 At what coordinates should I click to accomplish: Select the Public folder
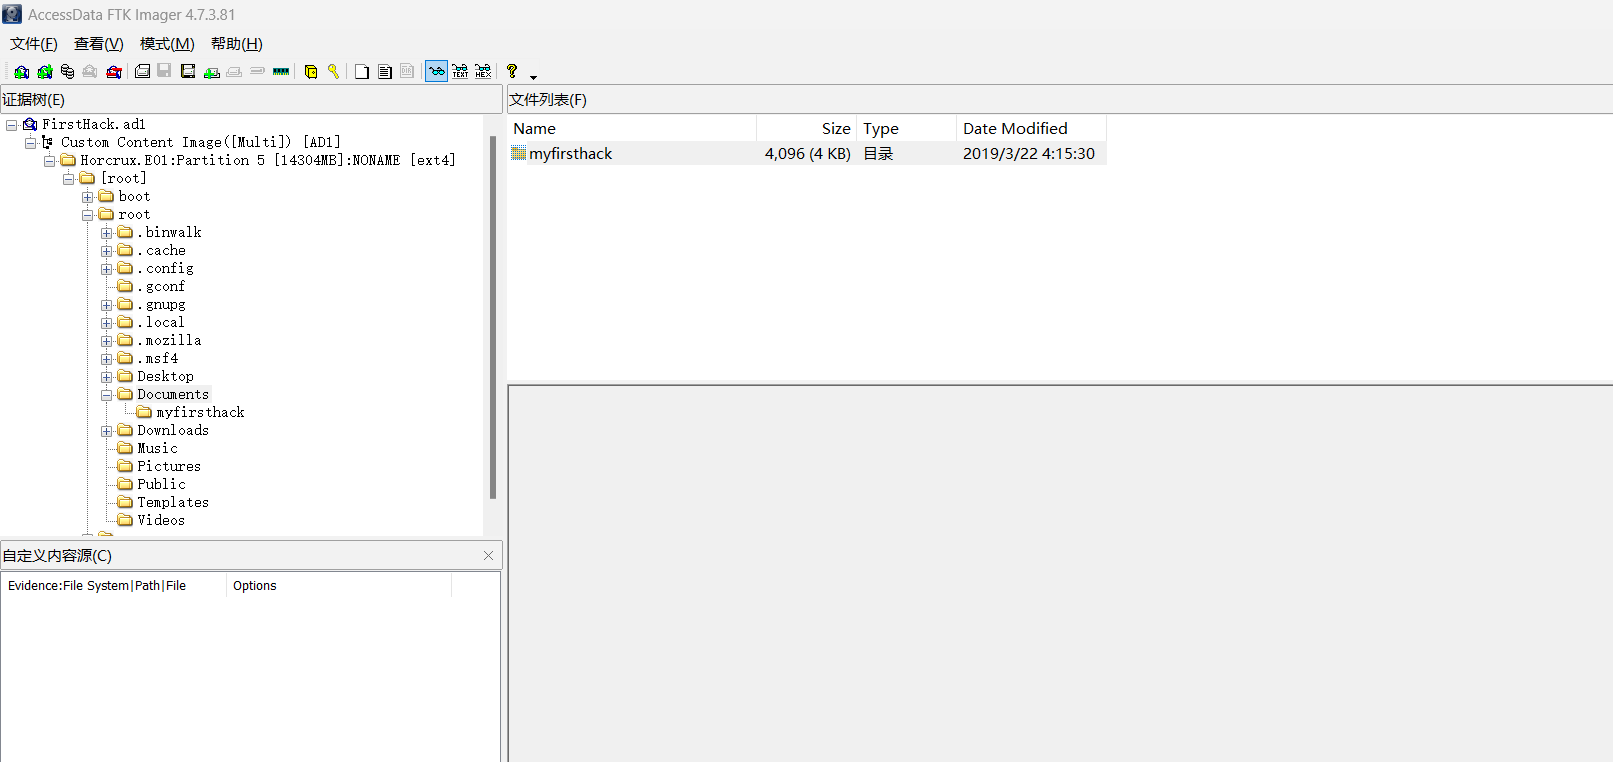[x=161, y=484]
